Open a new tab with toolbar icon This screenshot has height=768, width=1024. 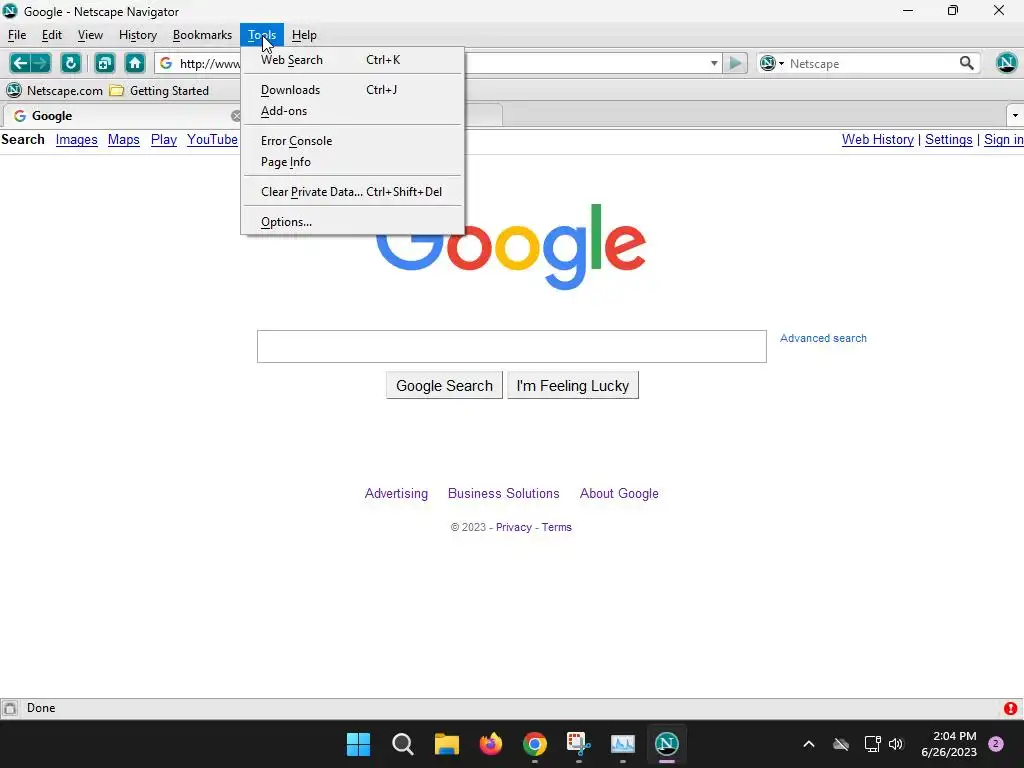[104, 63]
